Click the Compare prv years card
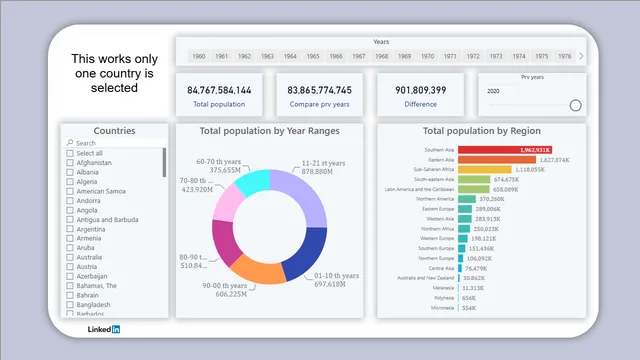 tap(320, 95)
